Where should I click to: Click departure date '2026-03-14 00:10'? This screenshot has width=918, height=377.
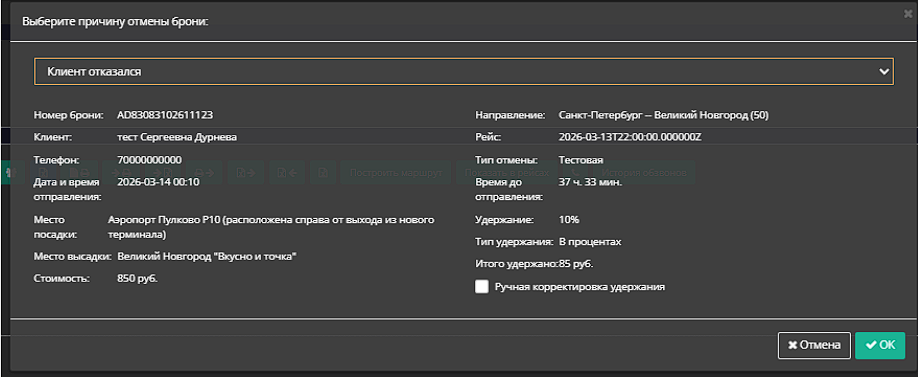158,182
